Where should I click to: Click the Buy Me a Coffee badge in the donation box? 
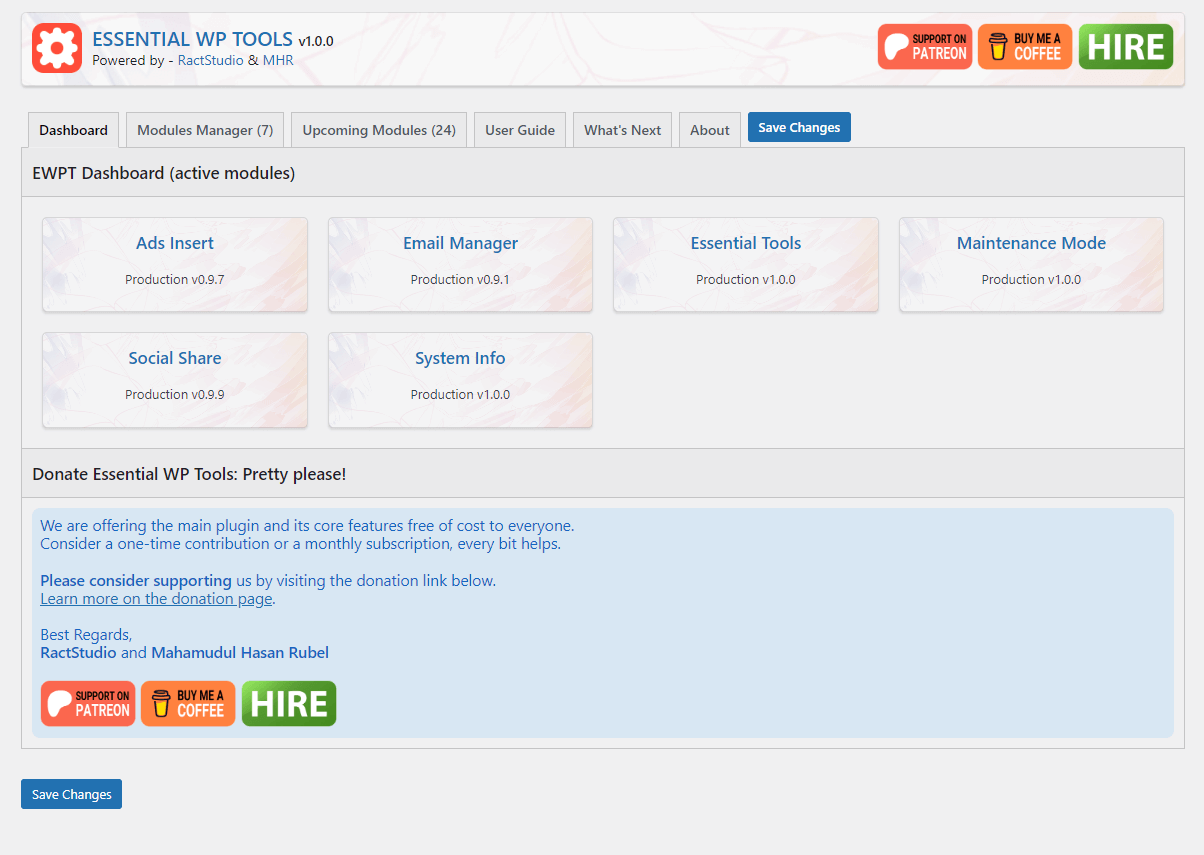tap(188, 704)
